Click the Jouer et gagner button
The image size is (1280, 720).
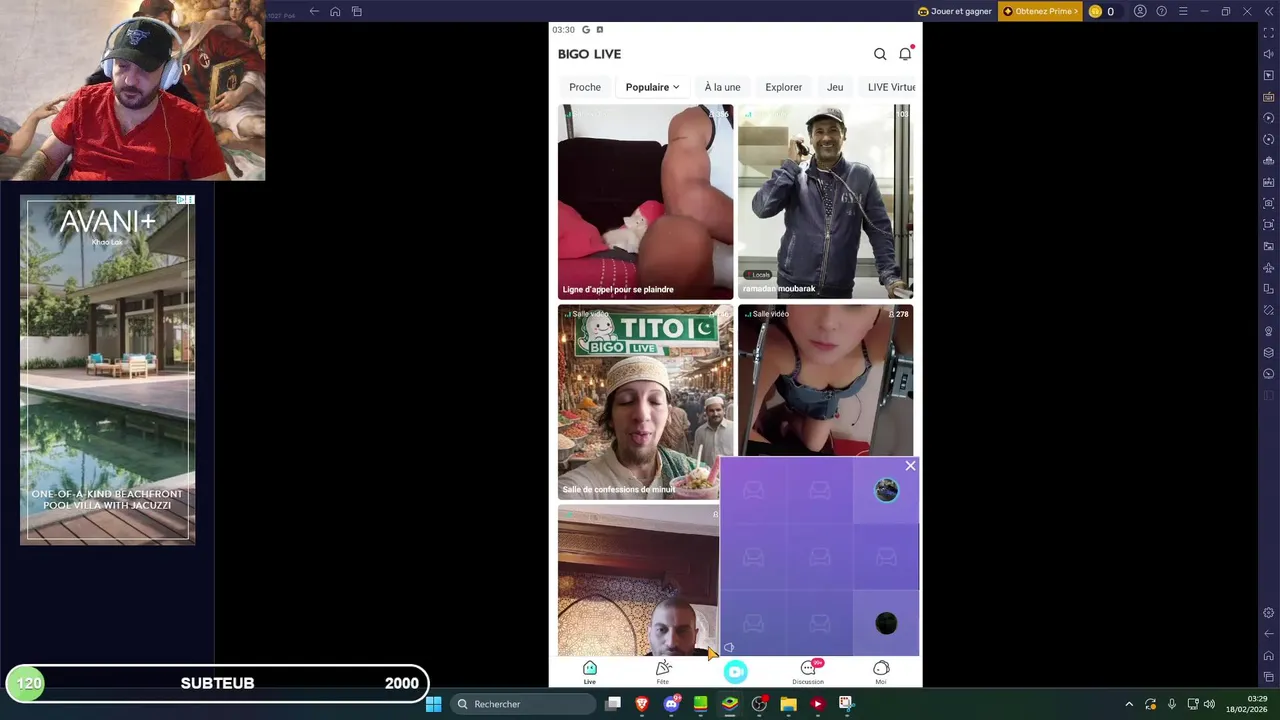click(955, 11)
